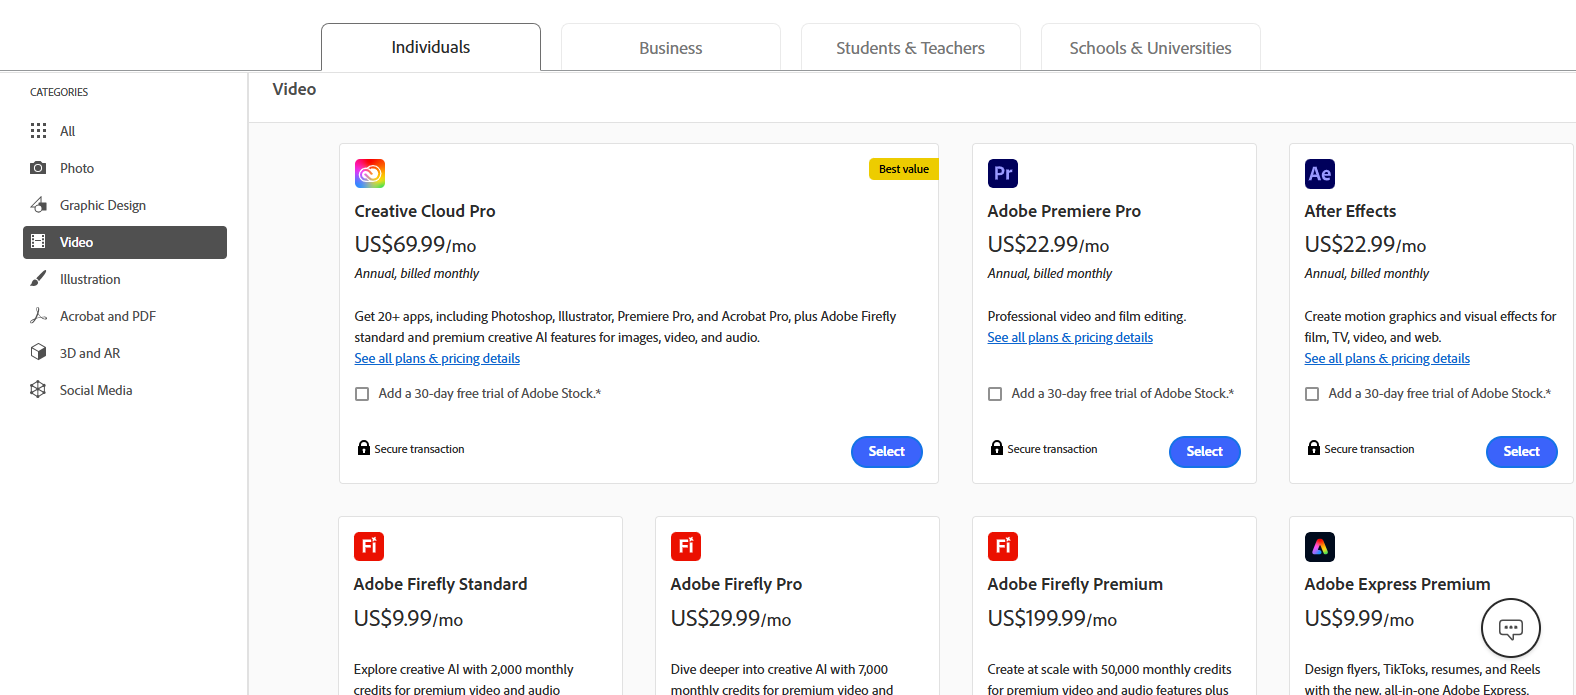Click the Video film strip icon
Image resolution: width=1576 pixels, height=695 pixels.
[38, 242]
